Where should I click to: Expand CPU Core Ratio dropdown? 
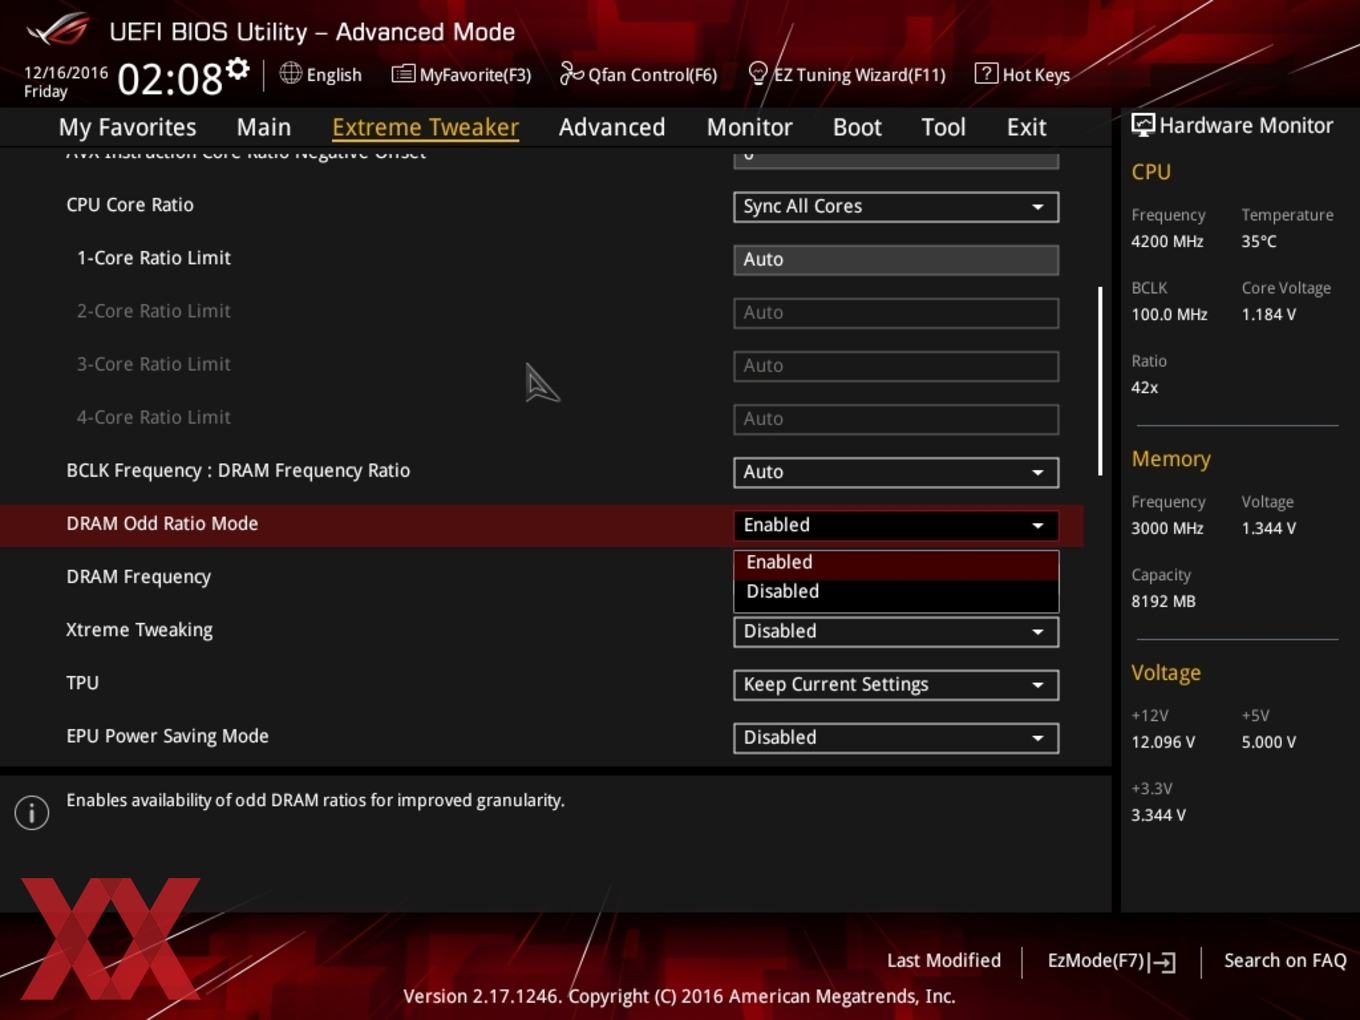896,206
